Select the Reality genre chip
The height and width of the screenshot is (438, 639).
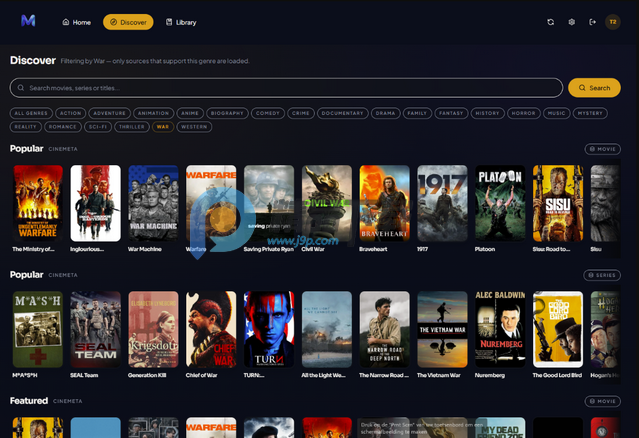click(25, 127)
